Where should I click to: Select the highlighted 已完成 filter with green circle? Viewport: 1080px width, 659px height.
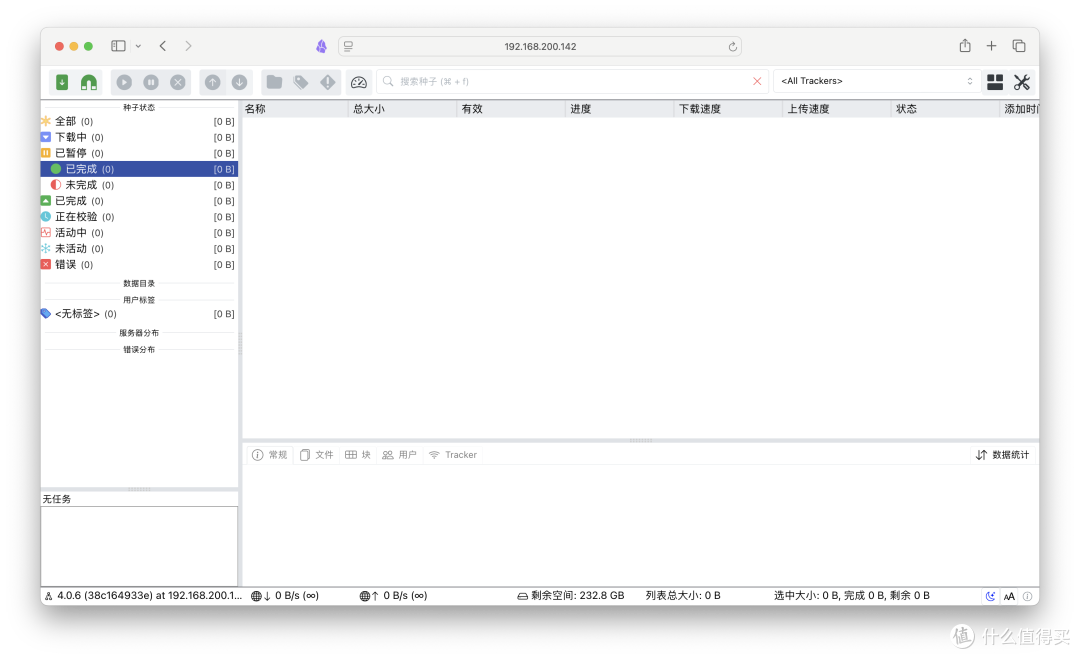pyautogui.click(x=138, y=169)
